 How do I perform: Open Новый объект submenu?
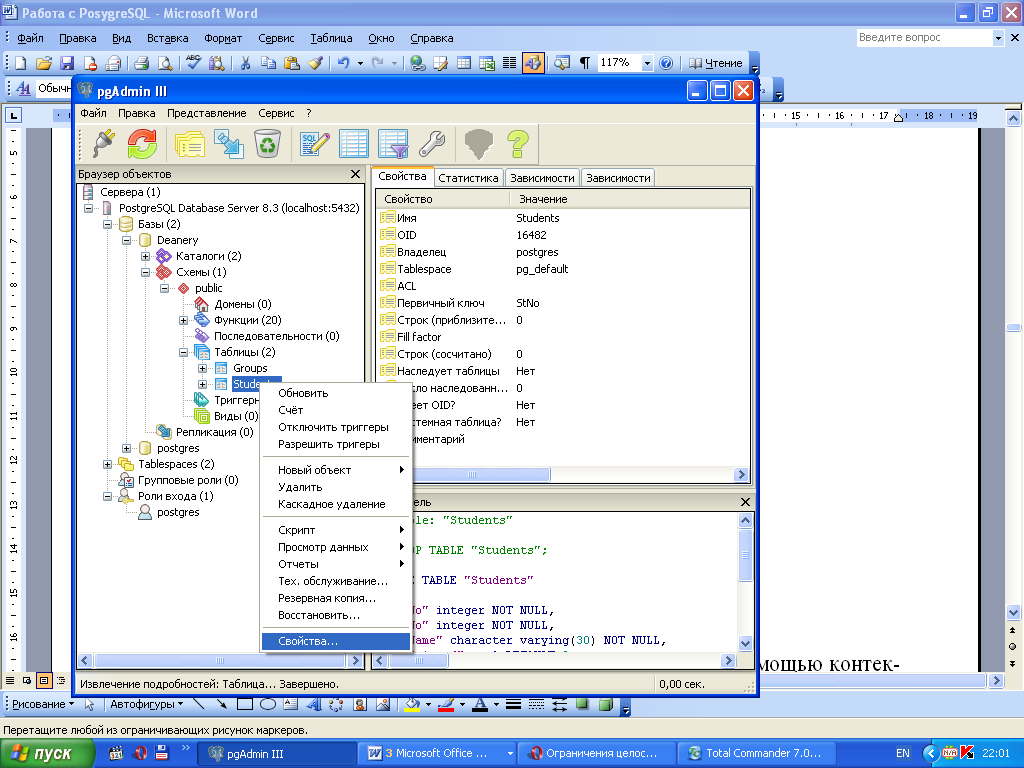pos(336,470)
